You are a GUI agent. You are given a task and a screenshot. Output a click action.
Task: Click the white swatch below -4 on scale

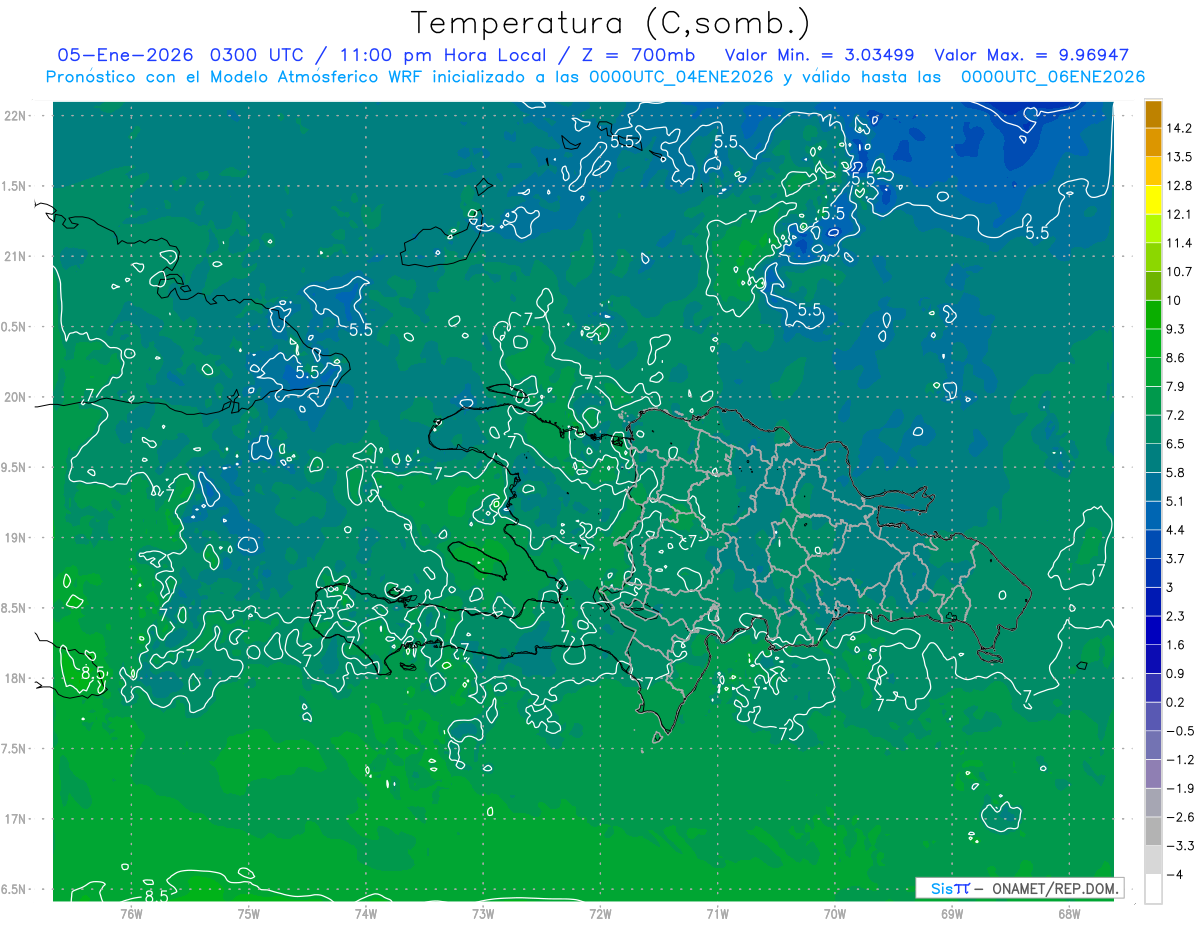(1153, 889)
